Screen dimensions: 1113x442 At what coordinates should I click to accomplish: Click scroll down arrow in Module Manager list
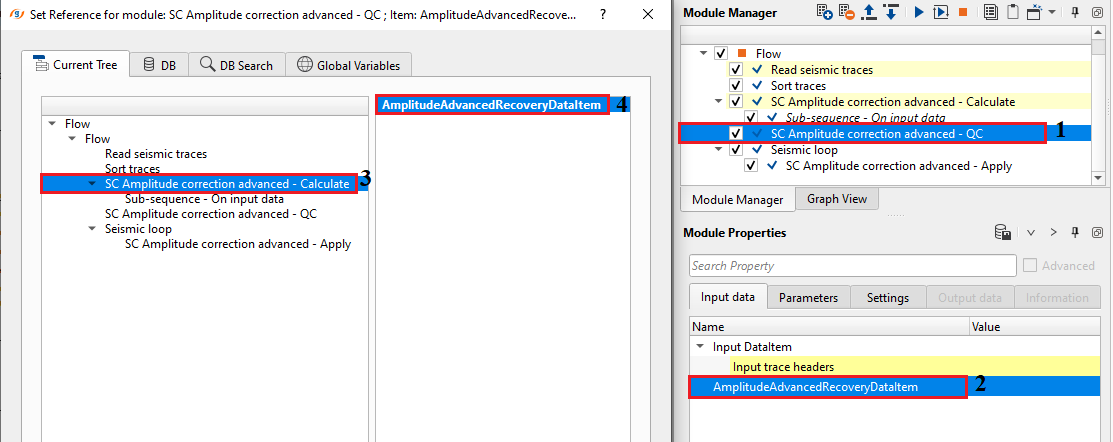point(1099,178)
